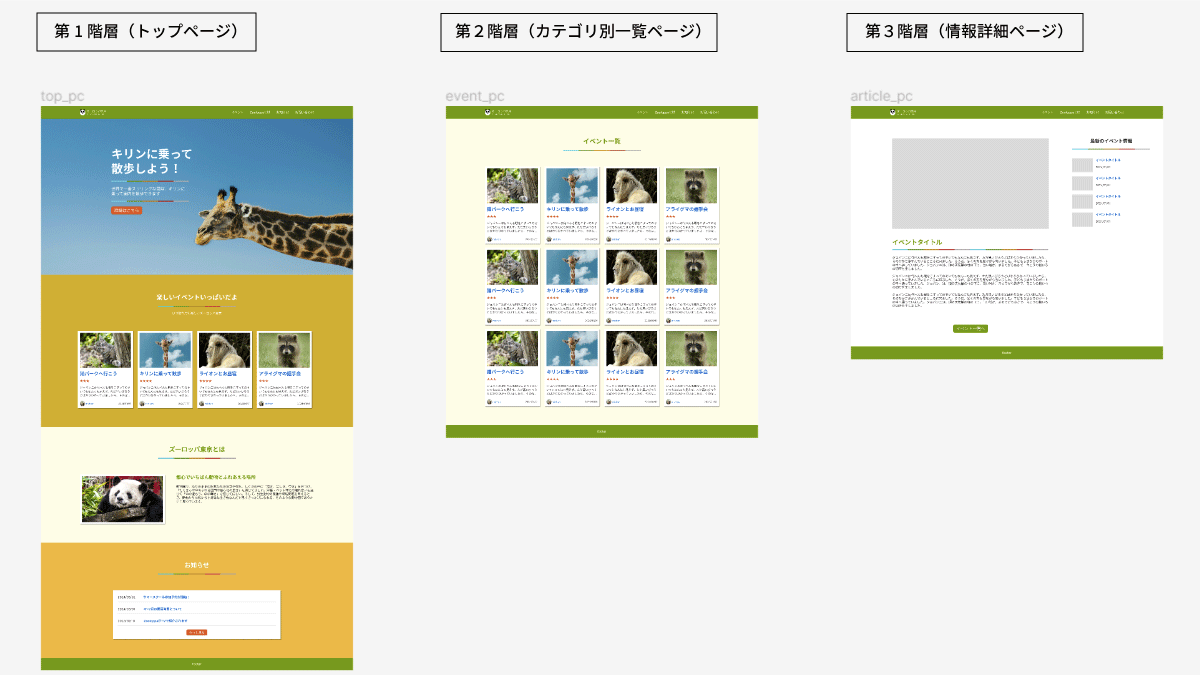Viewport: 1200px width, 675px height.
Task: Open the ライオンとお昼寝 card in top_pc
Action: 225,369
